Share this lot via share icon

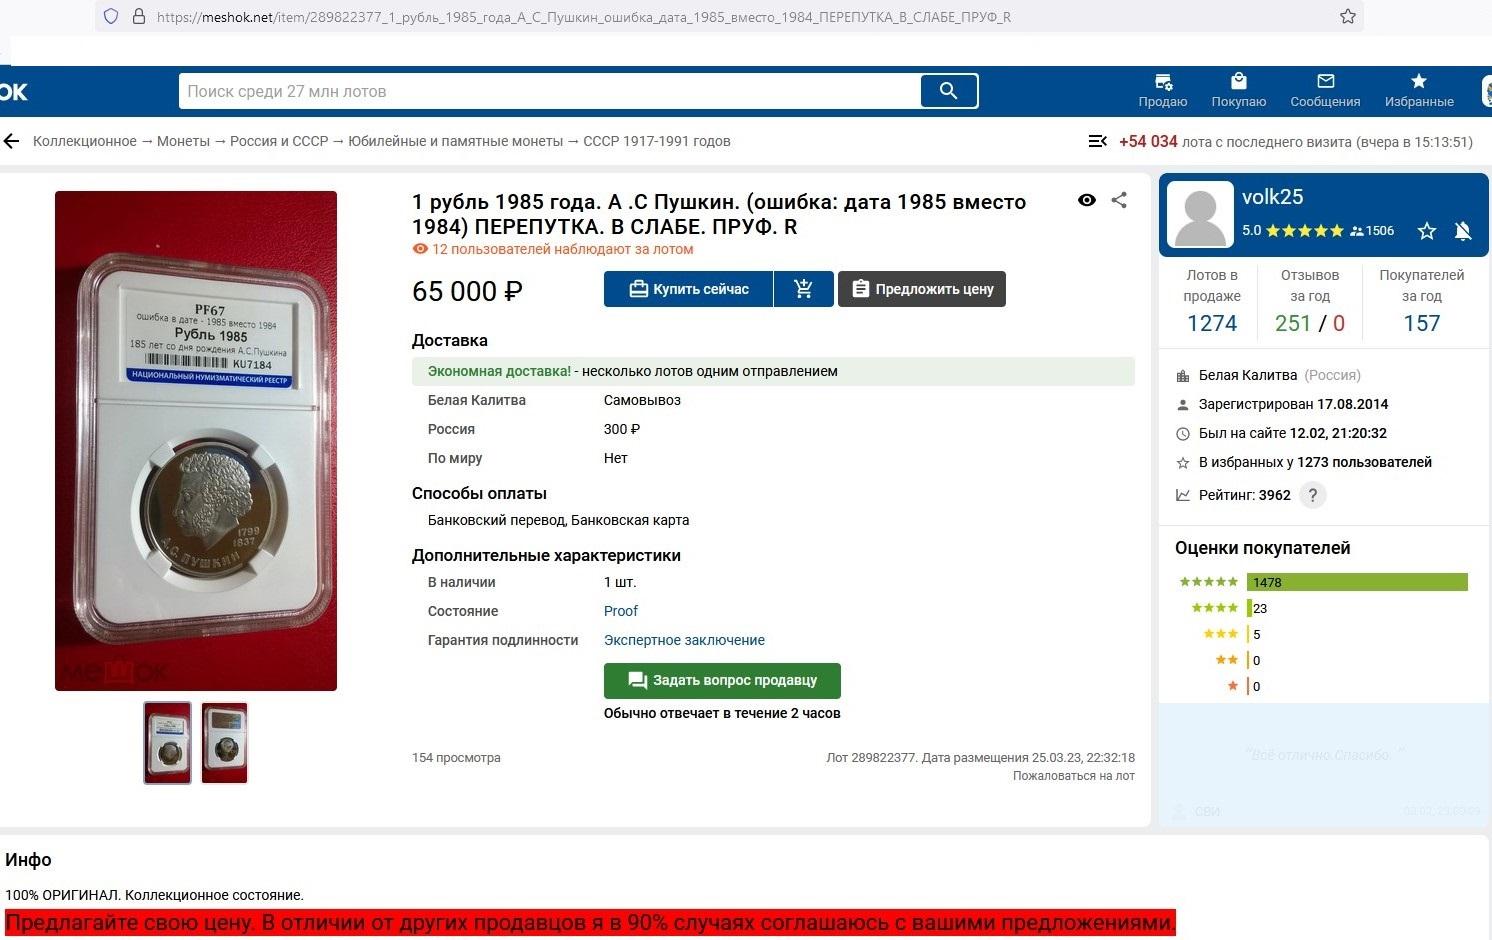[x=1119, y=200]
